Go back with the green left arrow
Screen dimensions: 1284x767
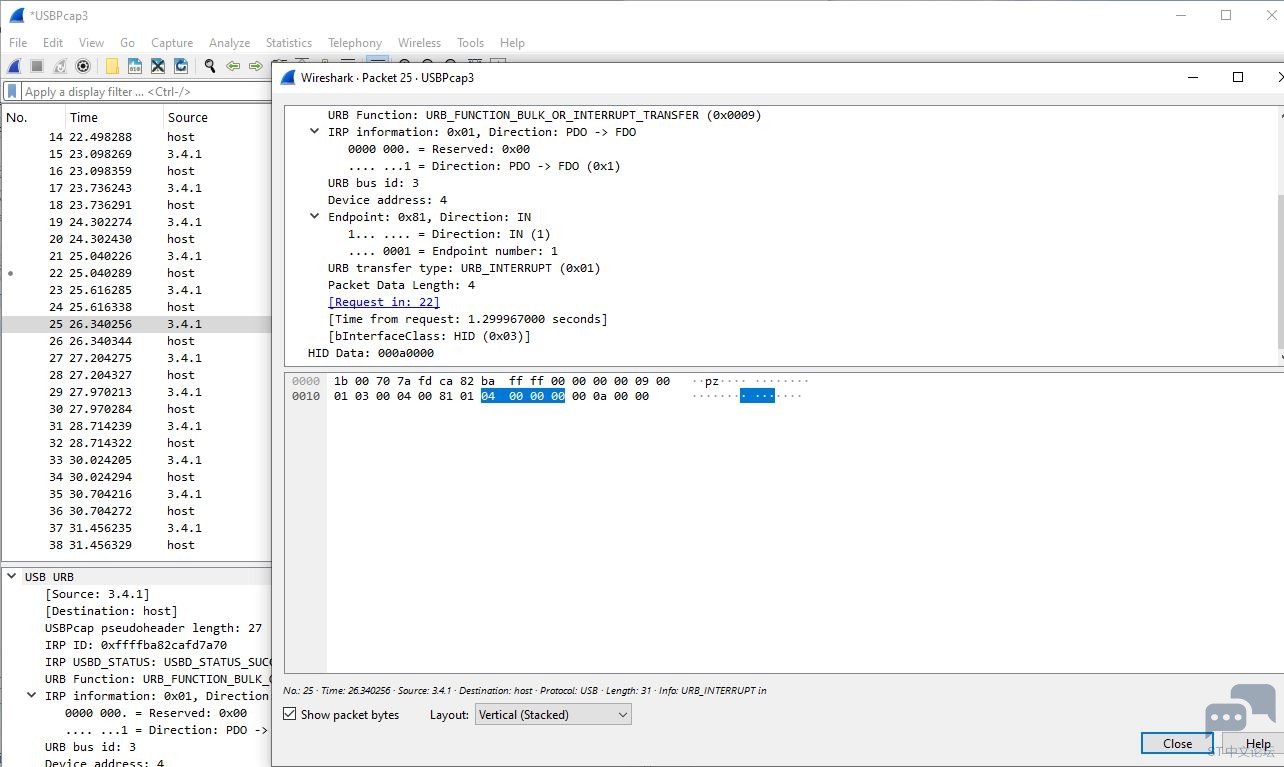[233, 66]
